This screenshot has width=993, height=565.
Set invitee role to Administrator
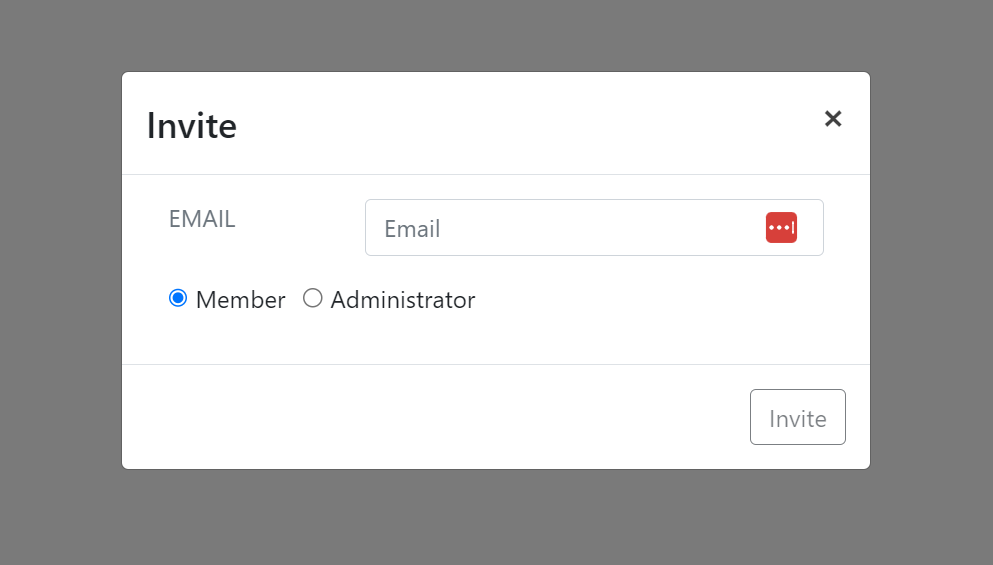click(312, 298)
